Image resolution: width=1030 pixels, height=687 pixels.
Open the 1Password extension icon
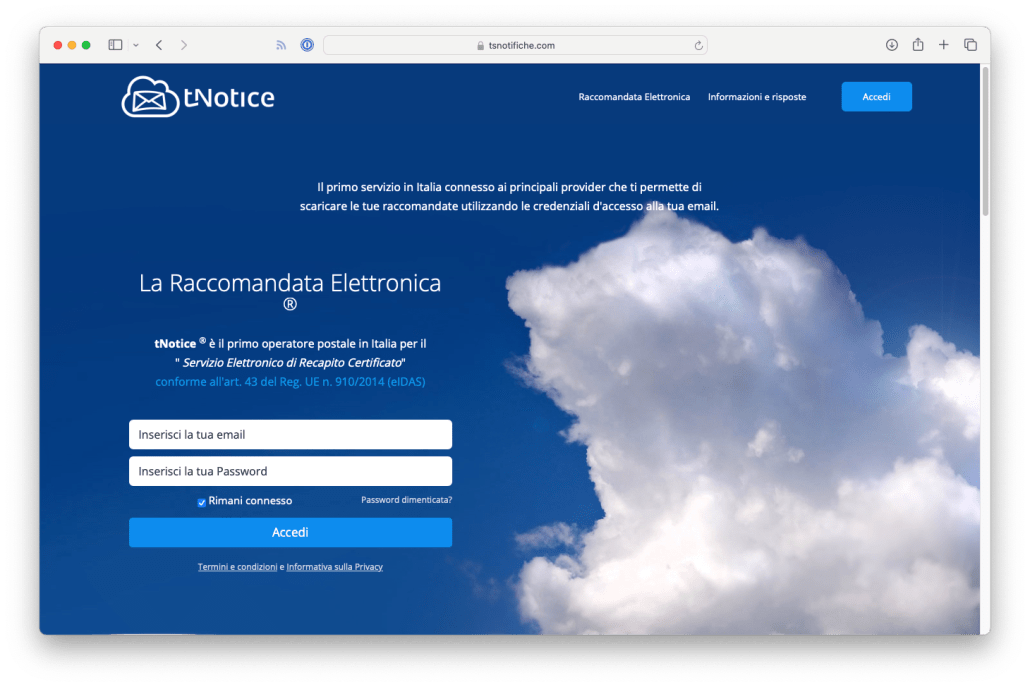307,45
